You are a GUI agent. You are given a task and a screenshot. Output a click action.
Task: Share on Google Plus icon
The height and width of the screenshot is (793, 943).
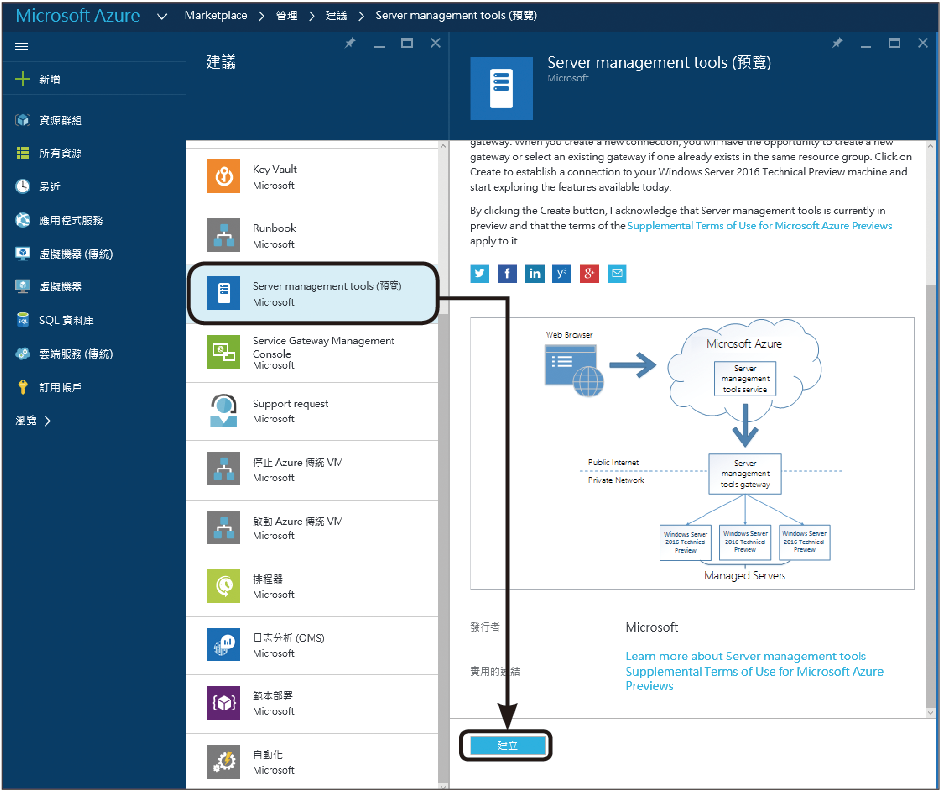[589, 274]
